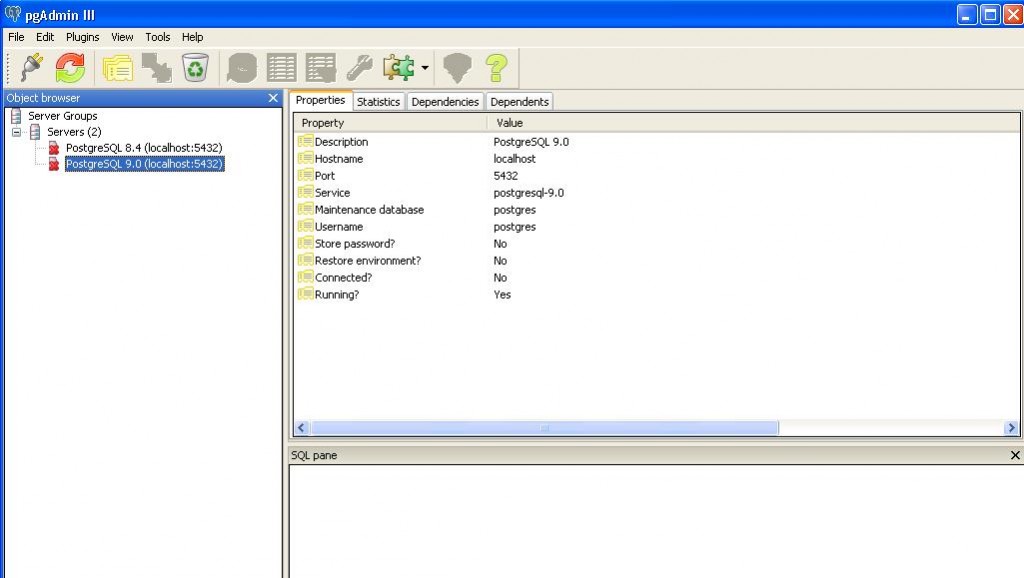The image size is (1024, 578).
Task: Click the maintenance wrench icon
Action: 359,68
